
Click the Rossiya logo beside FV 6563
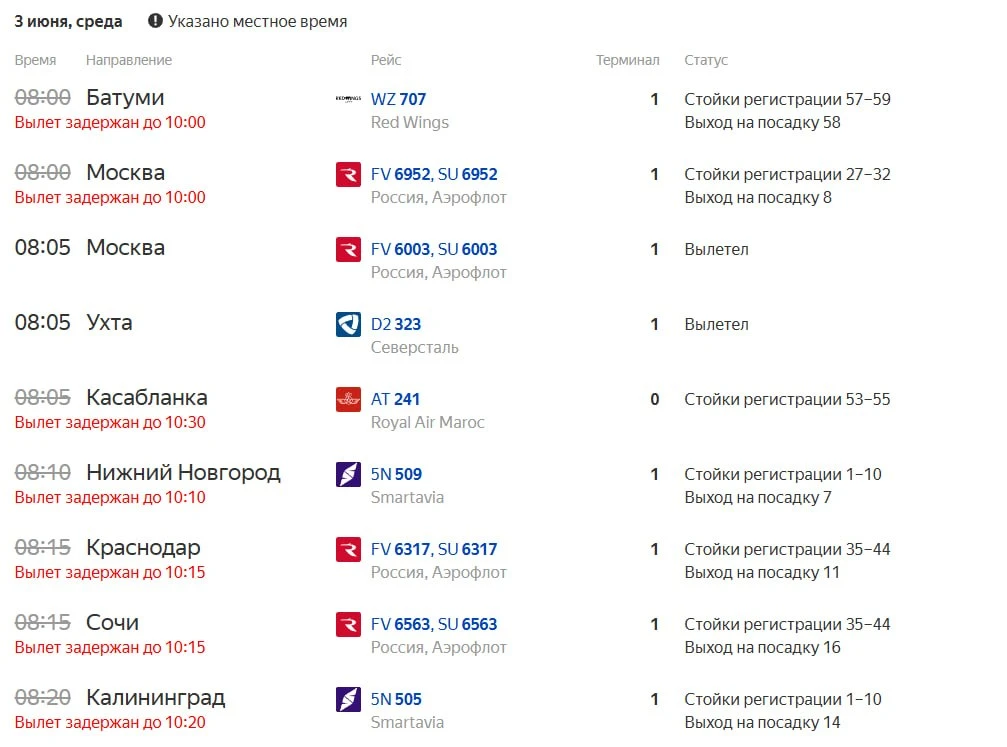click(348, 625)
